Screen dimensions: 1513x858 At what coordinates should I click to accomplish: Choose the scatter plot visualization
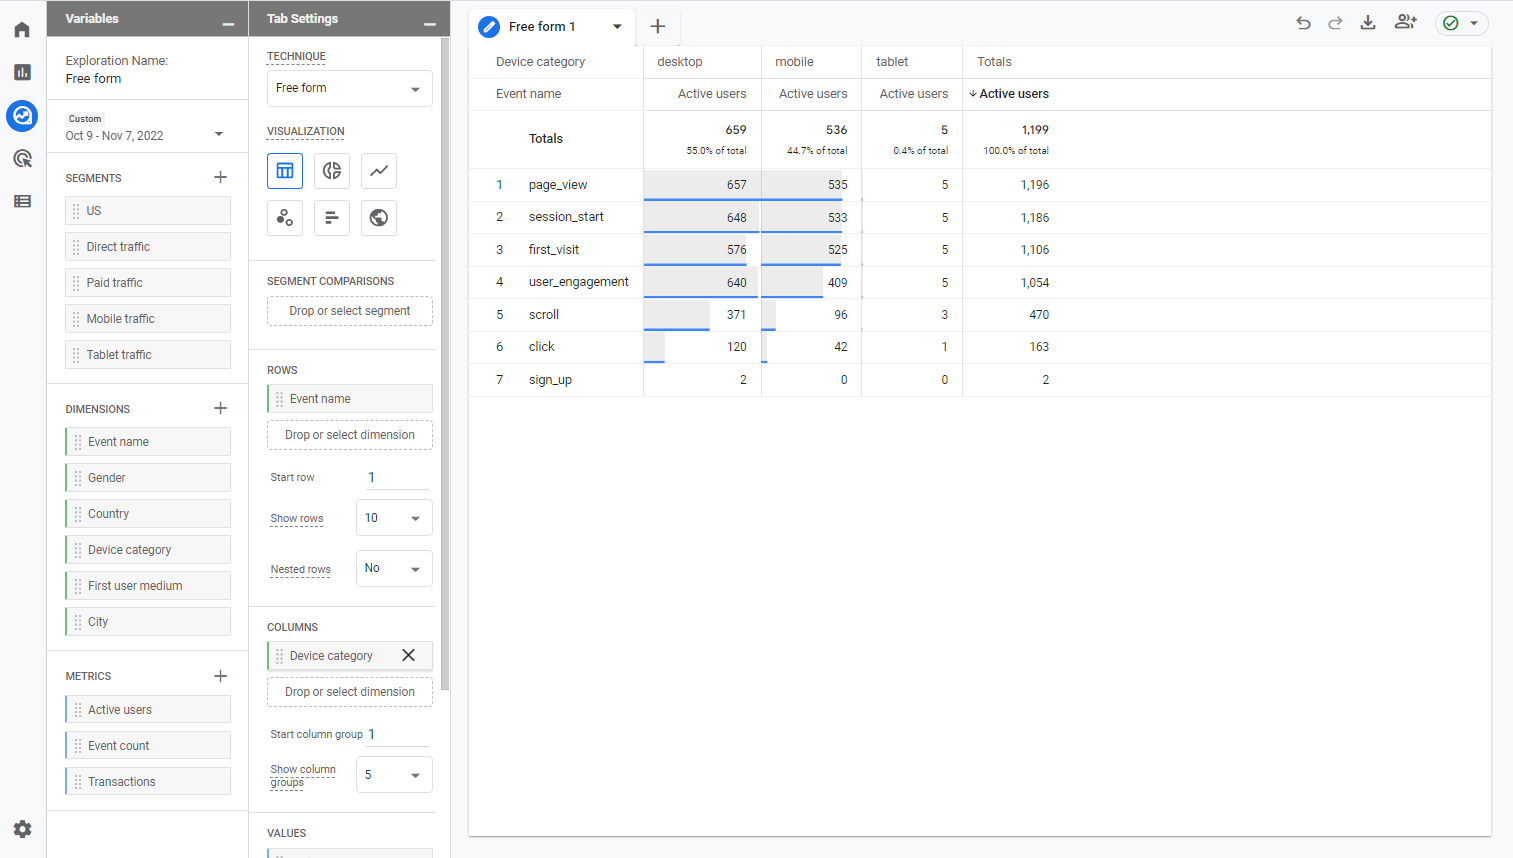click(285, 218)
